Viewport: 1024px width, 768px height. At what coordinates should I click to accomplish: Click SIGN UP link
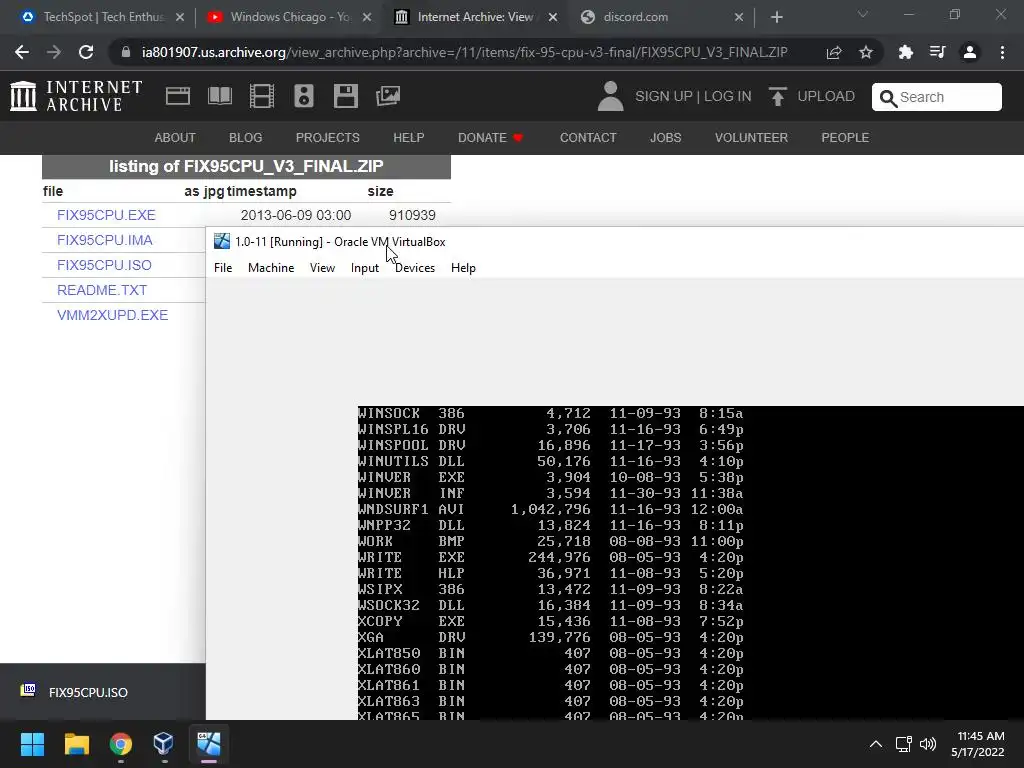(x=664, y=96)
